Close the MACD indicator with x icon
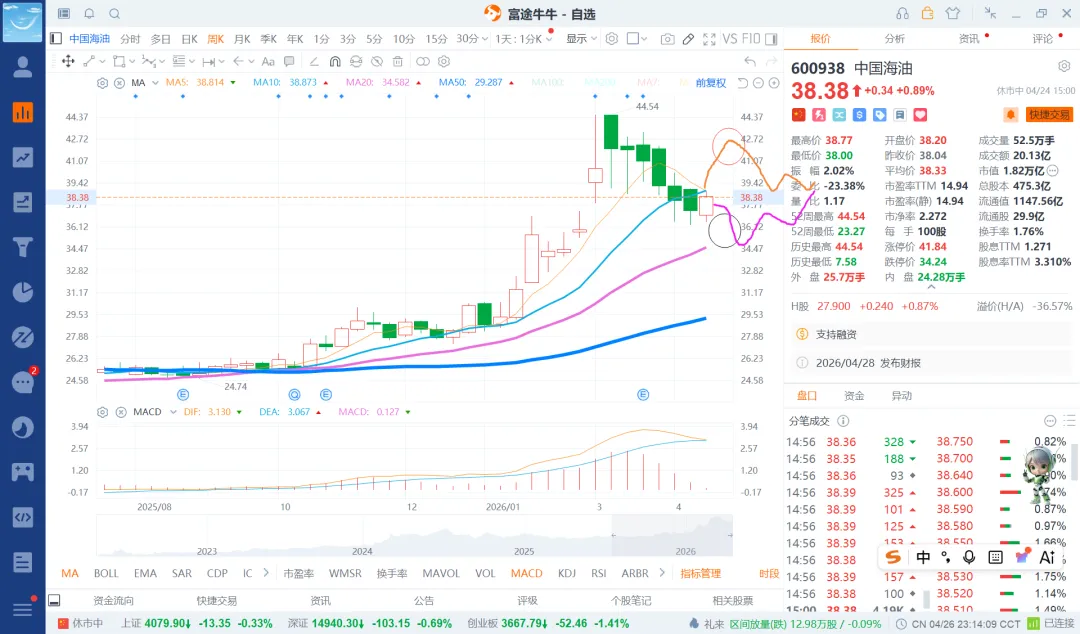 point(121,412)
